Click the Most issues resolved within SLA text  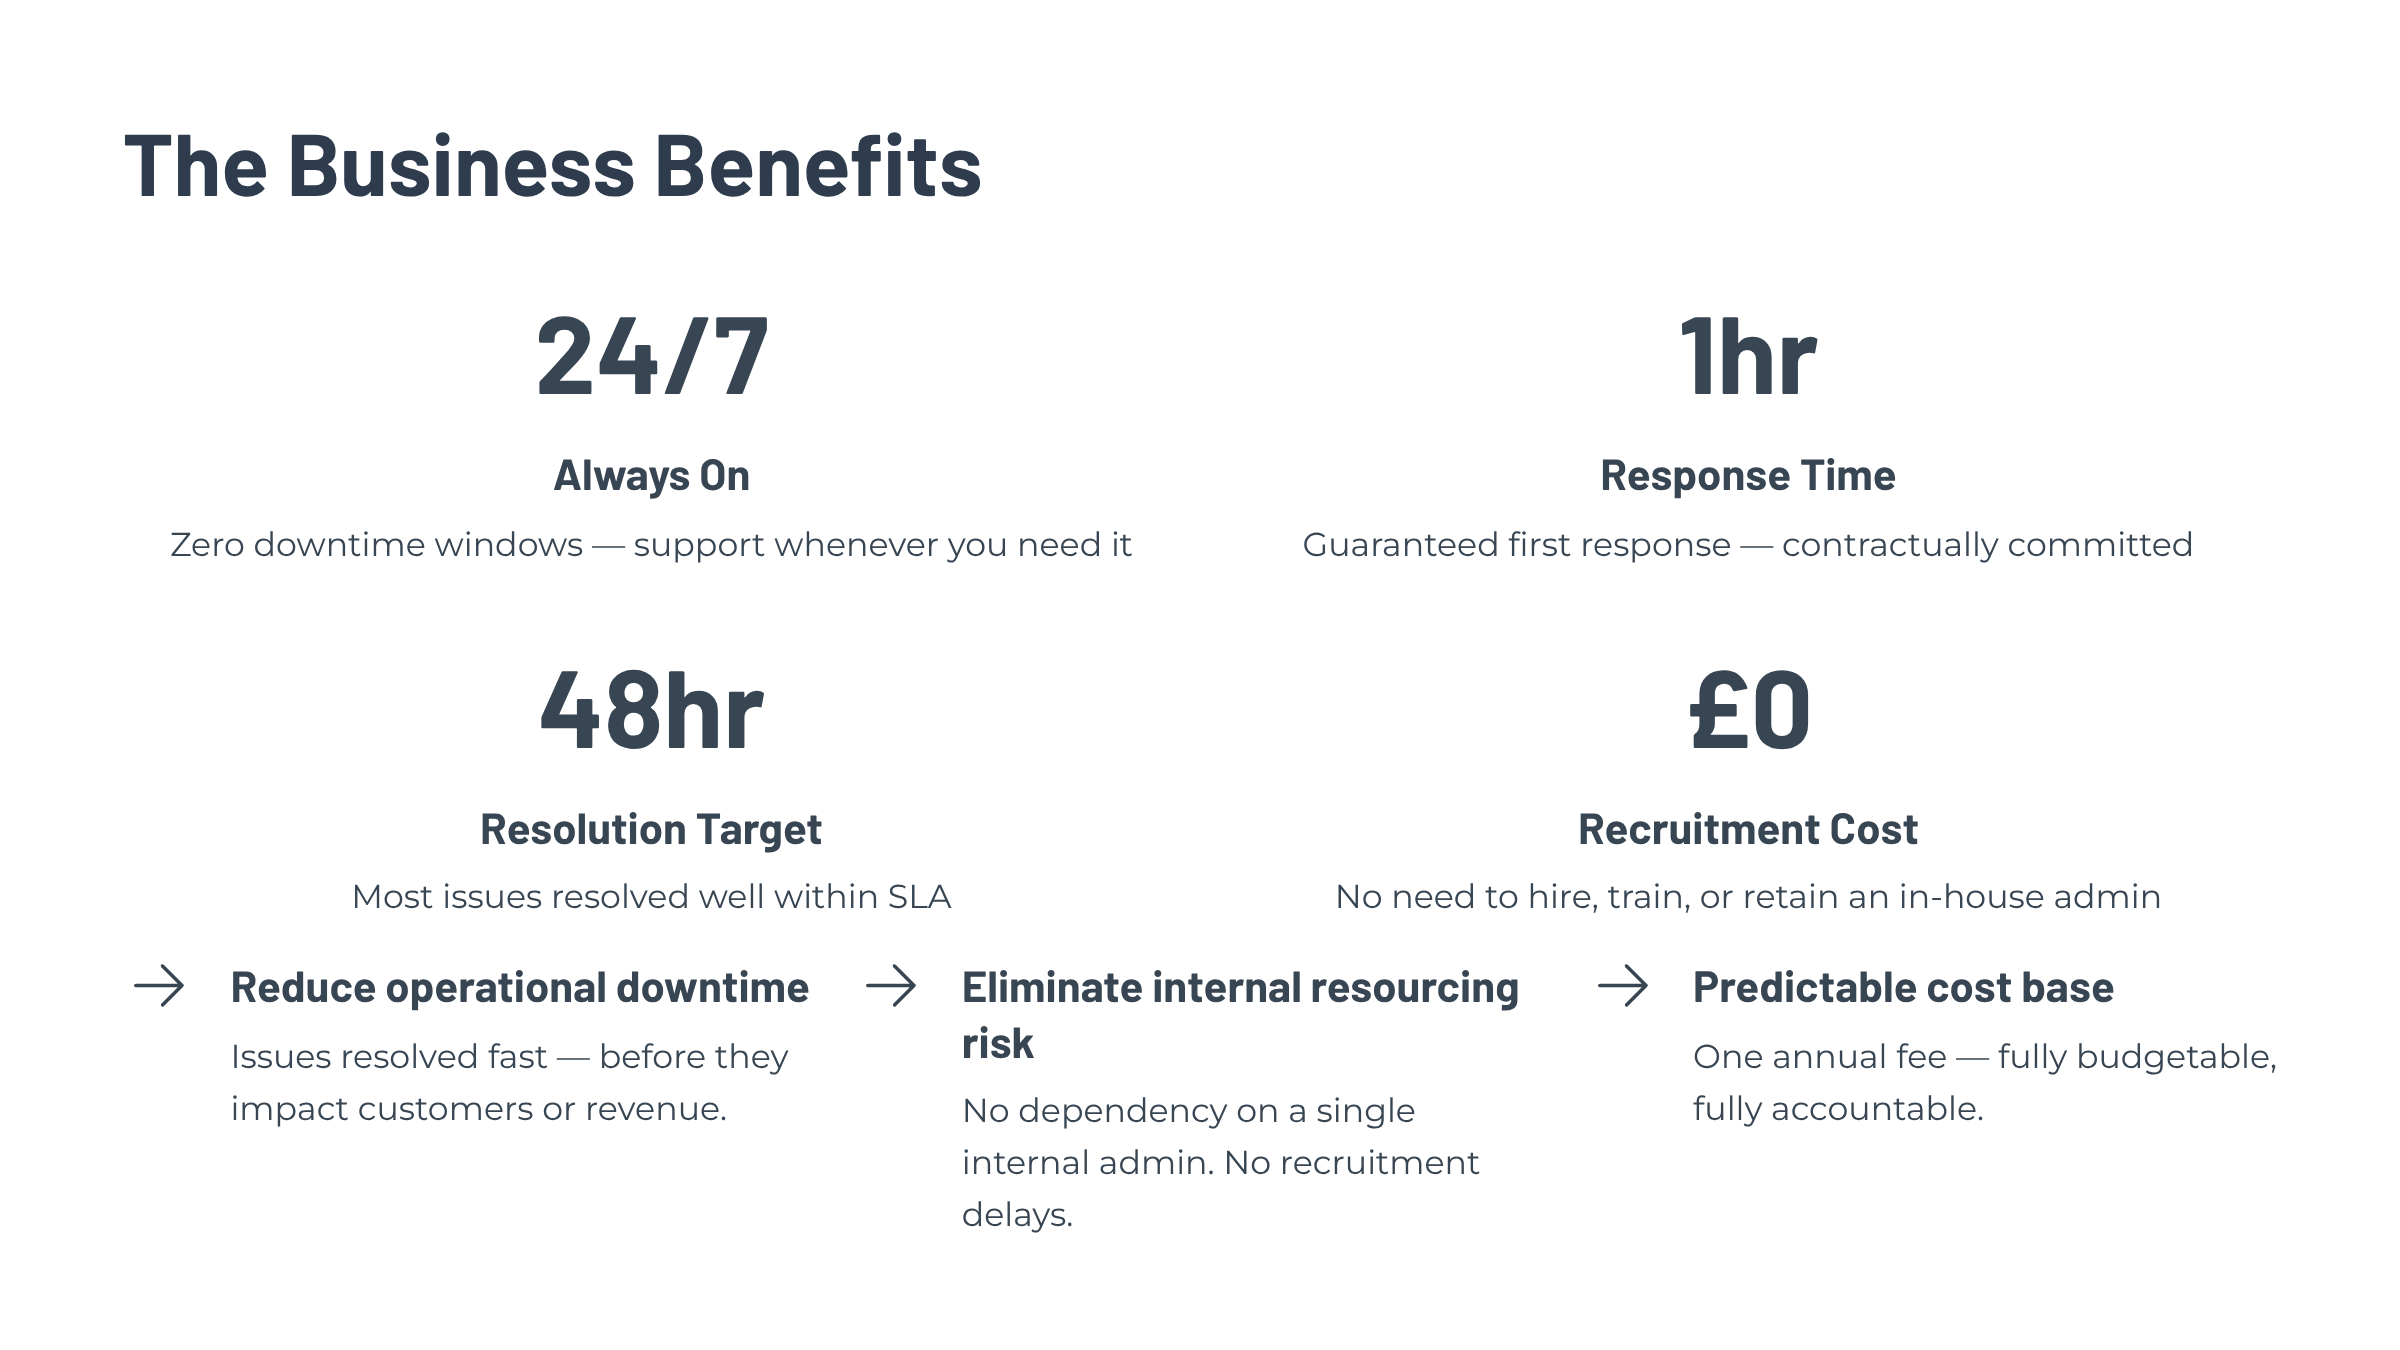pyautogui.click(x=651, y=897)
